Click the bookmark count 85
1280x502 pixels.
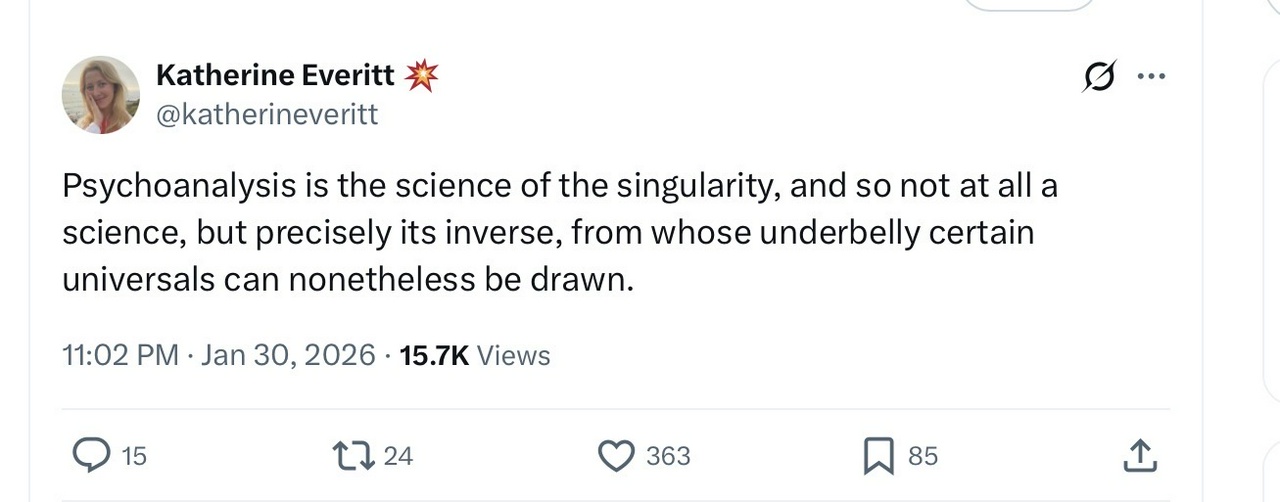click(x=923, y=456)
